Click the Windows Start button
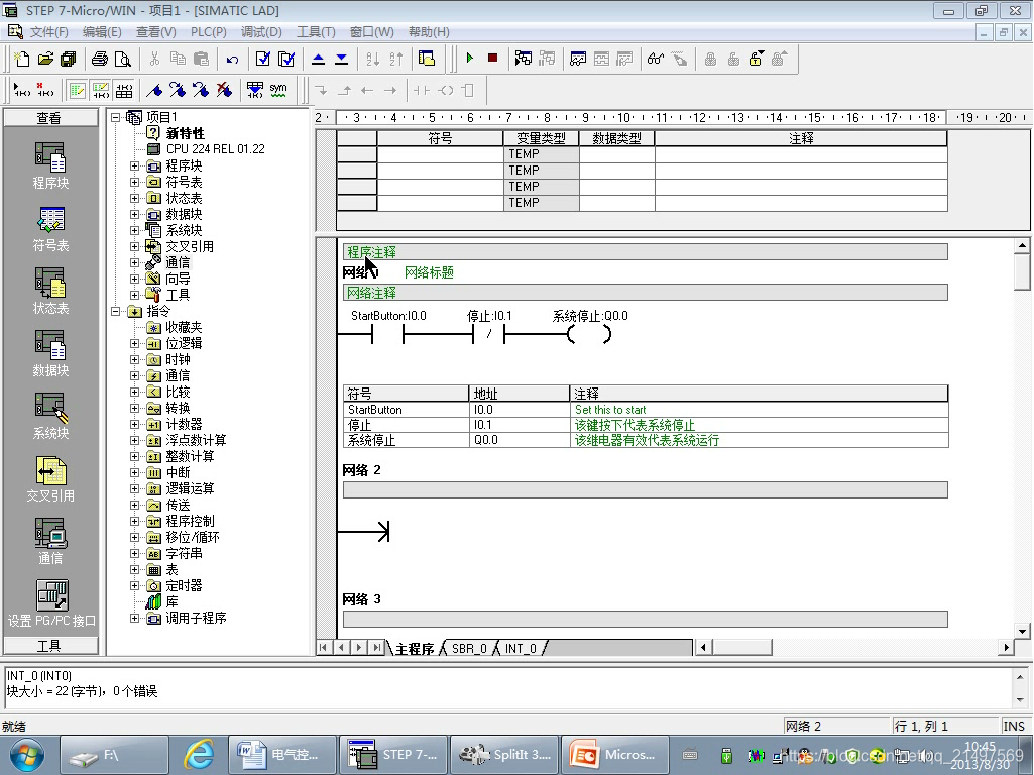 coord(27,755)
